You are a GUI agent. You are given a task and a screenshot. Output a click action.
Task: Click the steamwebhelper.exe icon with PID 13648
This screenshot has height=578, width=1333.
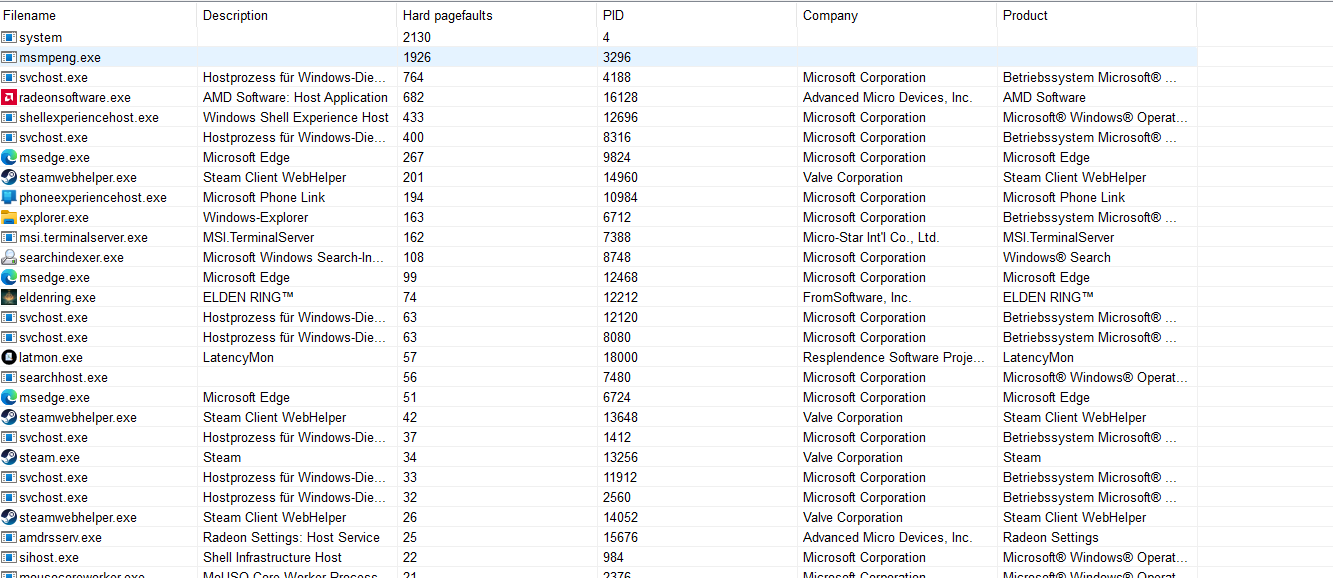coord(9,417)
